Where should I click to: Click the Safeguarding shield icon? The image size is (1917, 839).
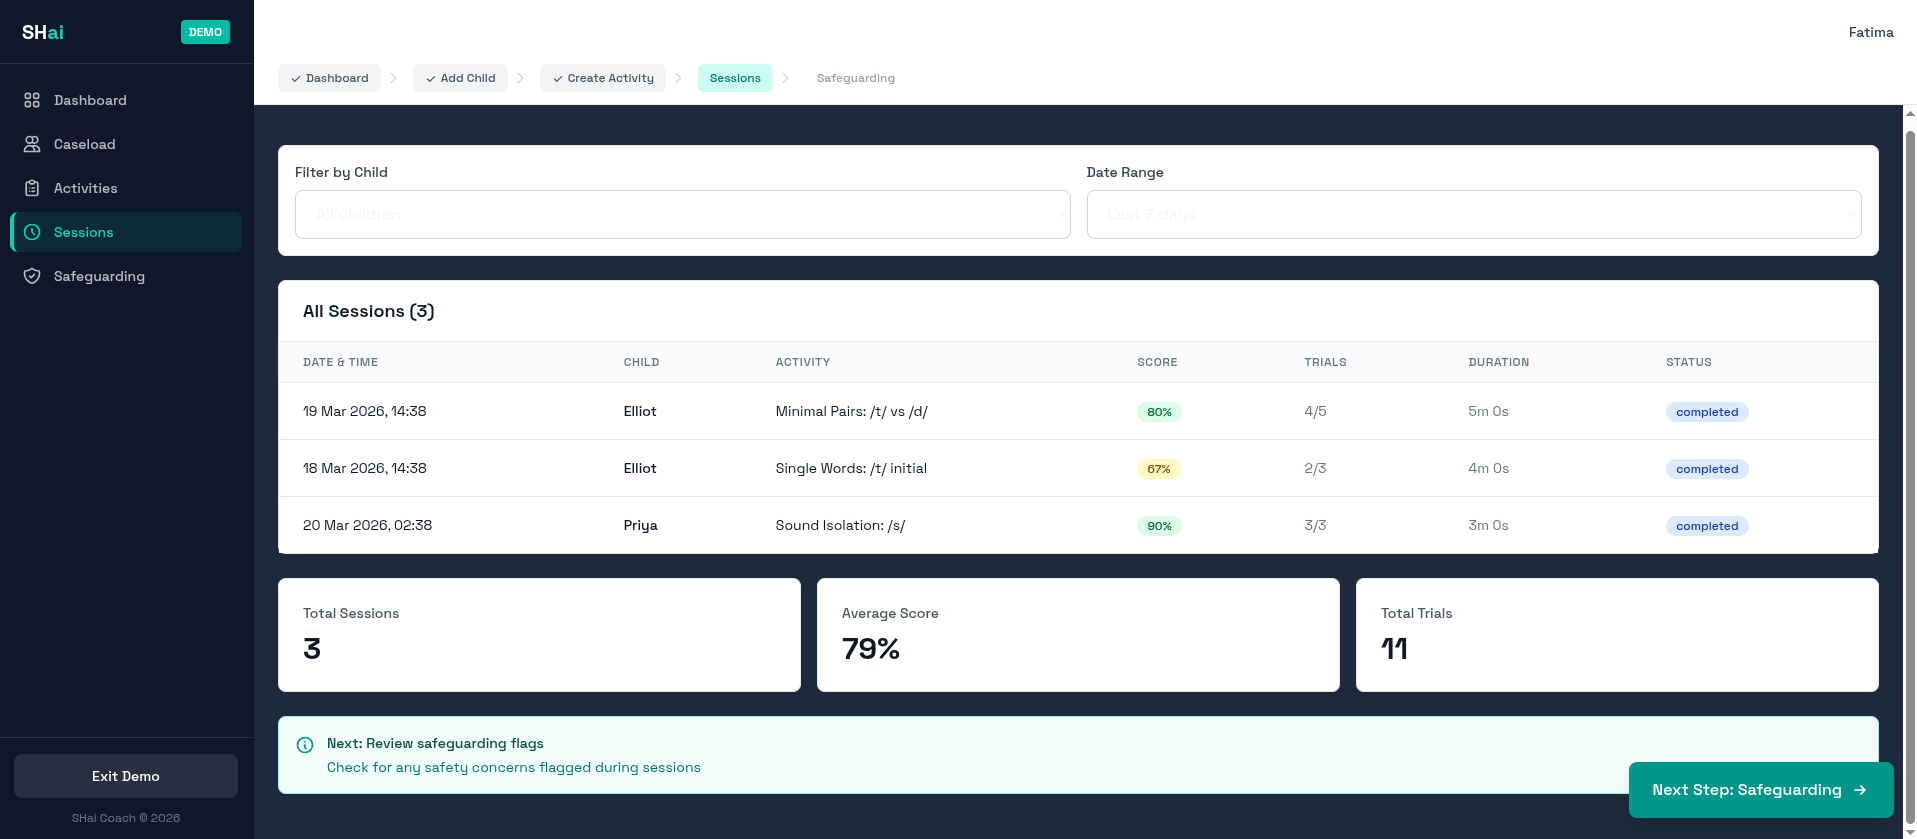coord(32,276)
